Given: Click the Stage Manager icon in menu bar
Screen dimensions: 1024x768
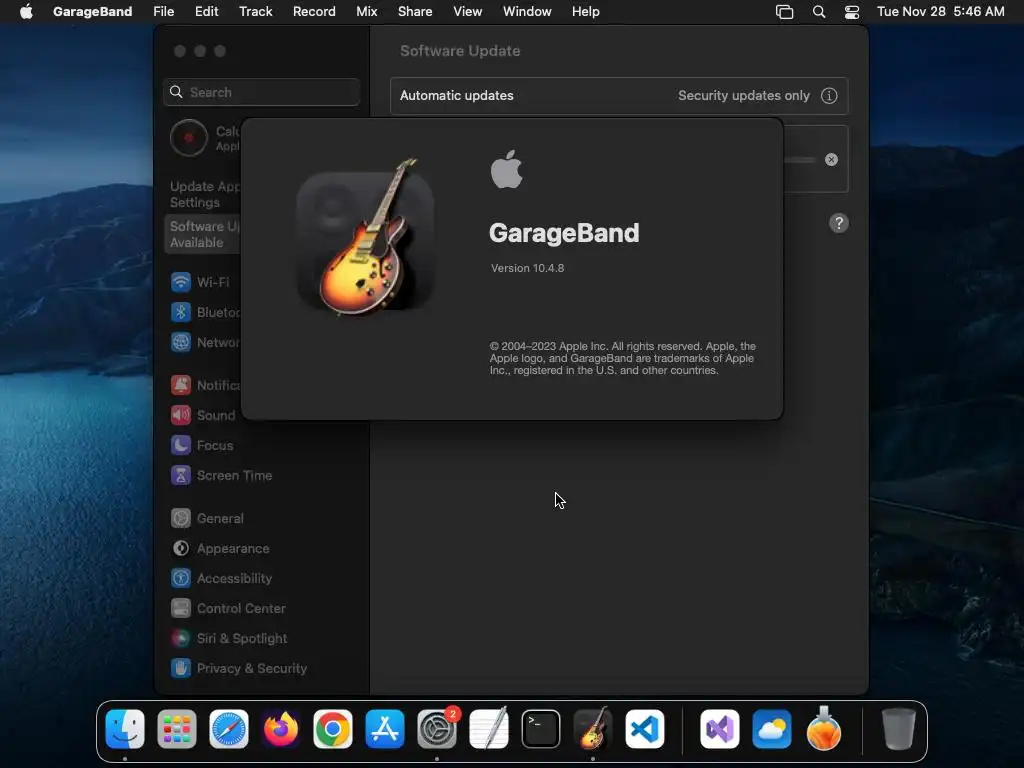Looking at the screenshot, I should (784, 11).
